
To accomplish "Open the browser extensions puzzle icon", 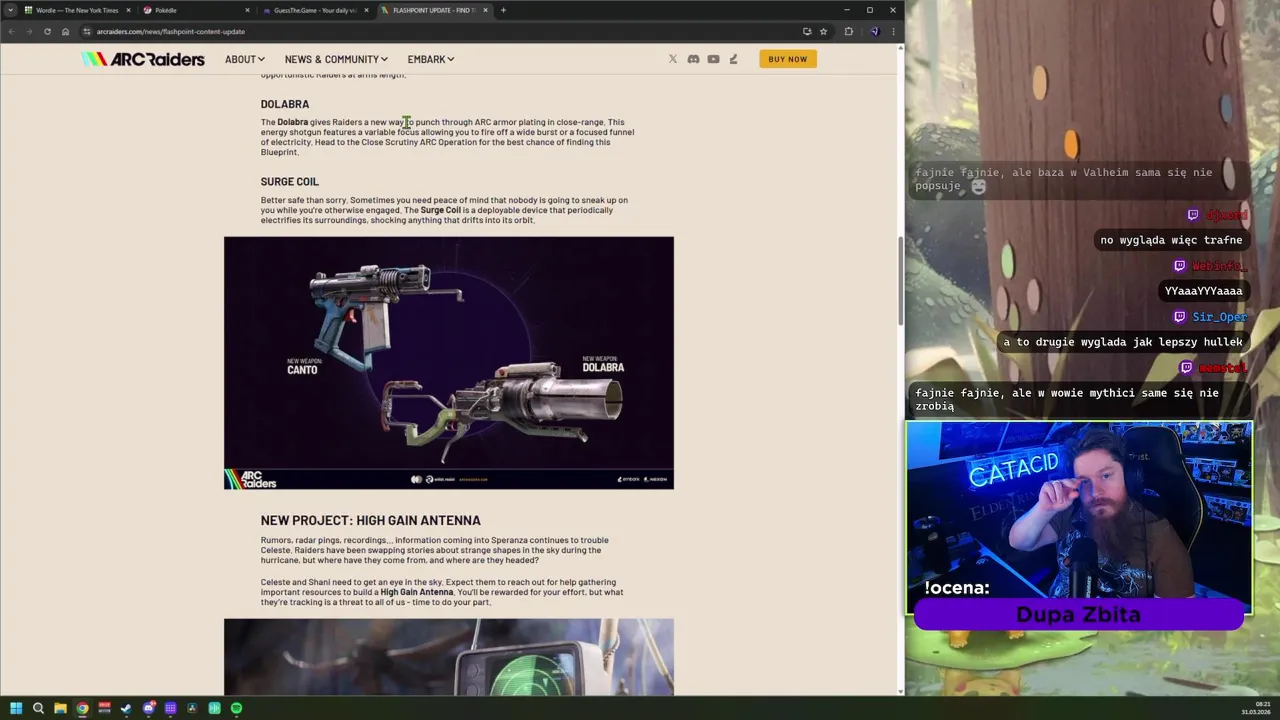I will coord(849,31).
